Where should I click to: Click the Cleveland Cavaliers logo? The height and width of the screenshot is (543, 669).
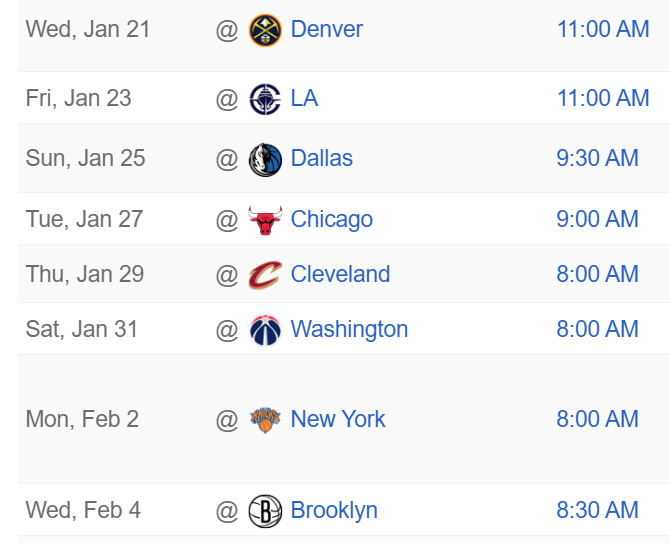(265, 275)
